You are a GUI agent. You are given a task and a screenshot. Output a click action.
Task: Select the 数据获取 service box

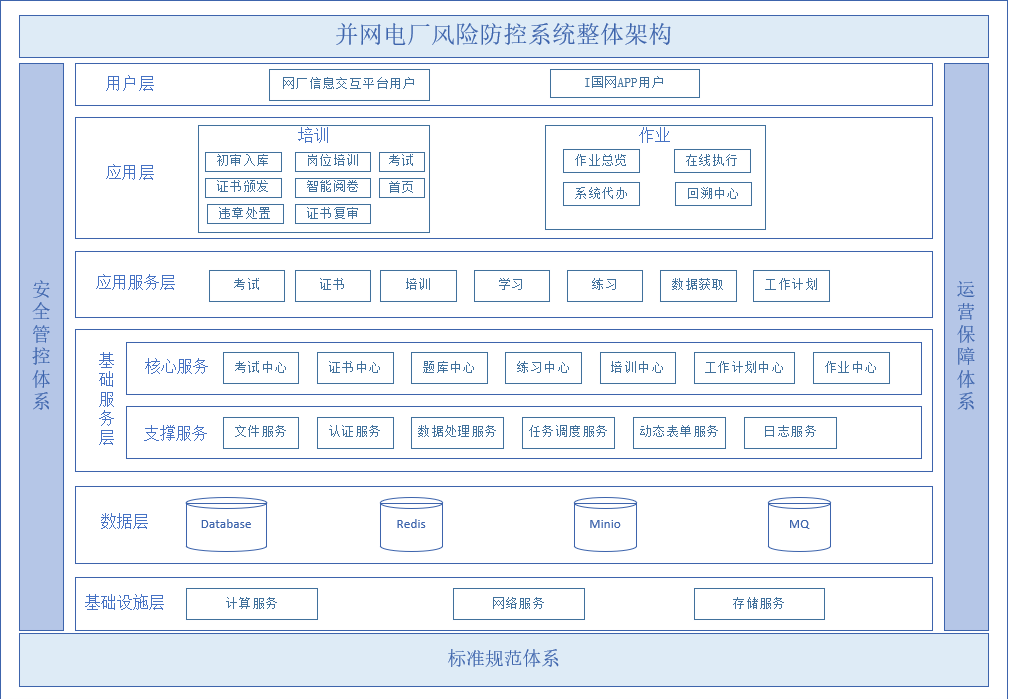[x=698, y=286]
